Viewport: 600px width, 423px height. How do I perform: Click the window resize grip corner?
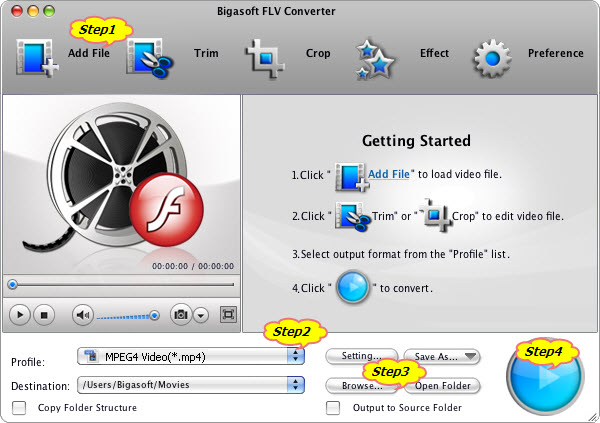(x=593, y=416)
